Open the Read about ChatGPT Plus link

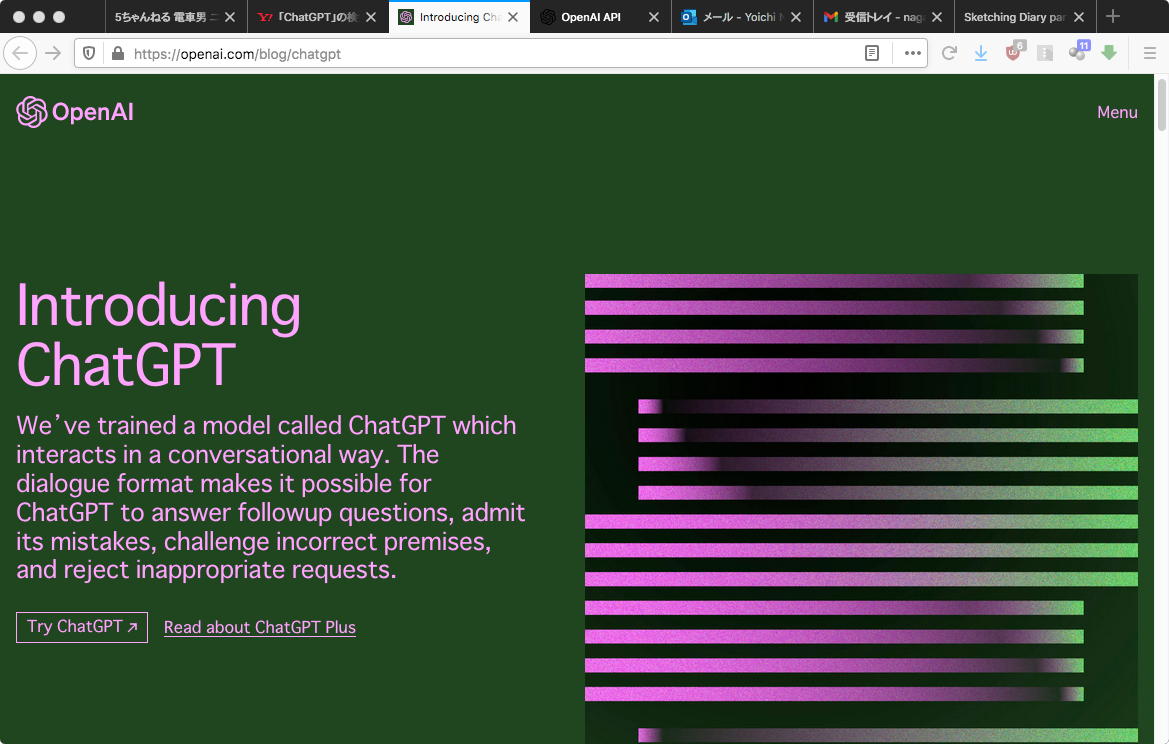click(259, 628)
